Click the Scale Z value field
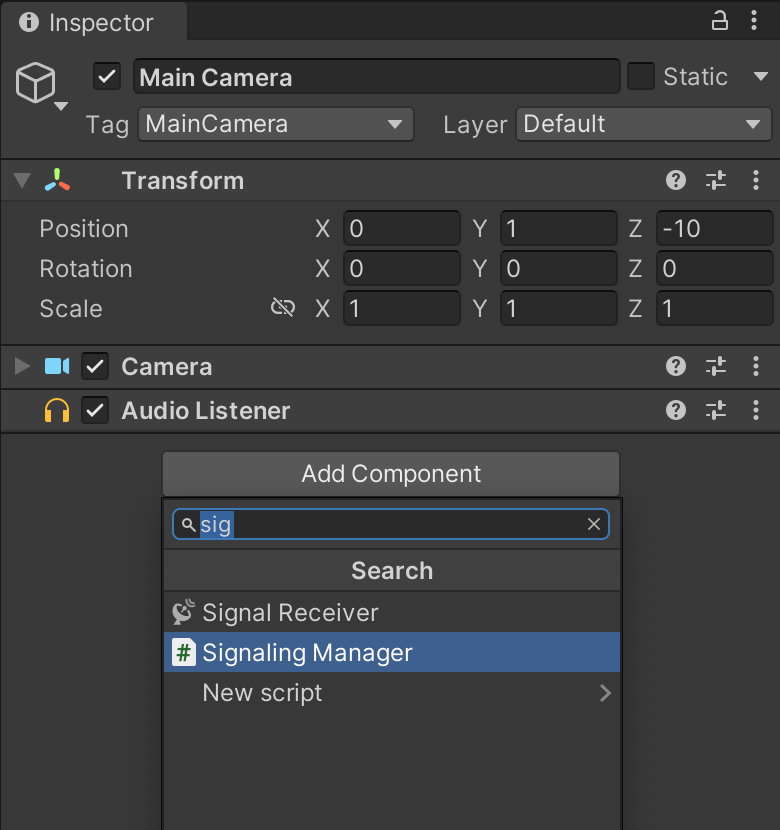 715,308
